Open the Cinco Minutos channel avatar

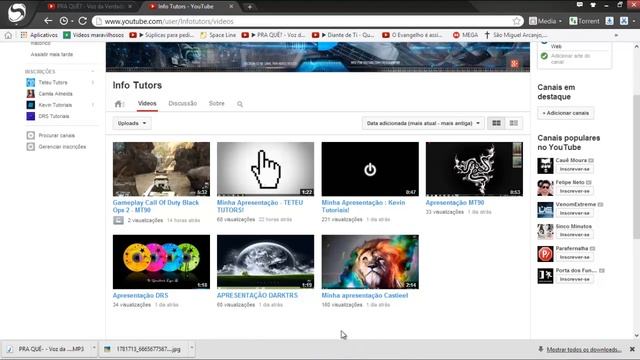(x=545, y=231)
